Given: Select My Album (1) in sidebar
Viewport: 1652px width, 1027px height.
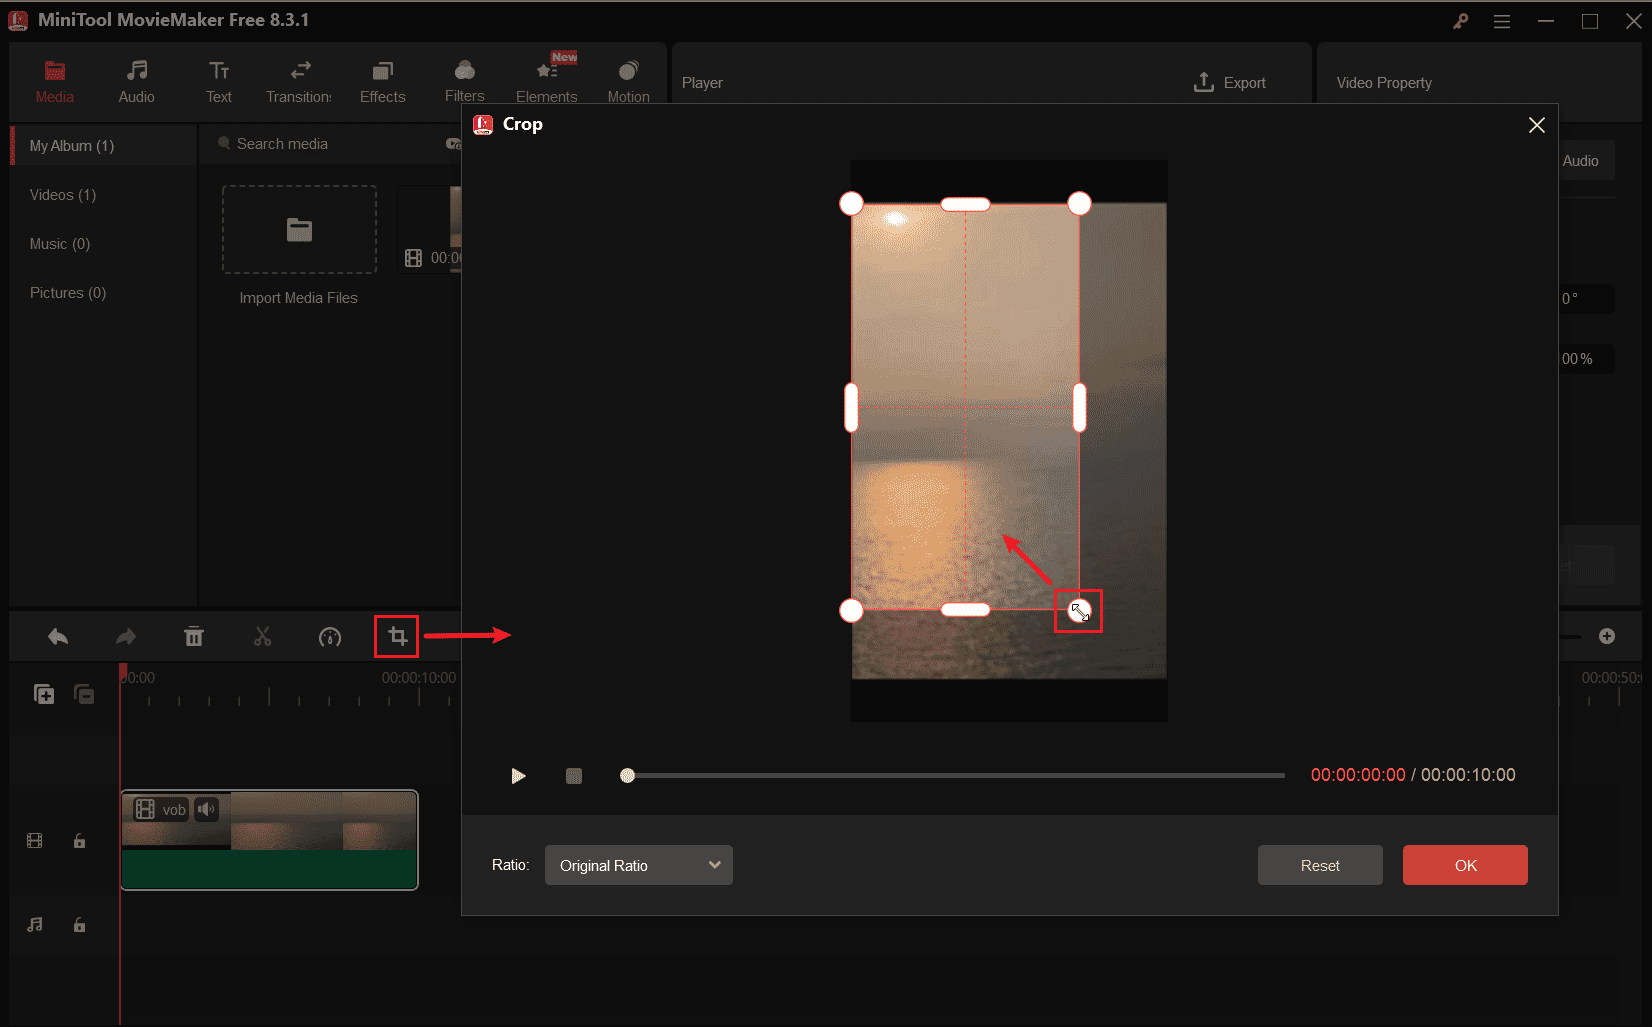Looking at the screenshot, I should click(x=104, y=146).
